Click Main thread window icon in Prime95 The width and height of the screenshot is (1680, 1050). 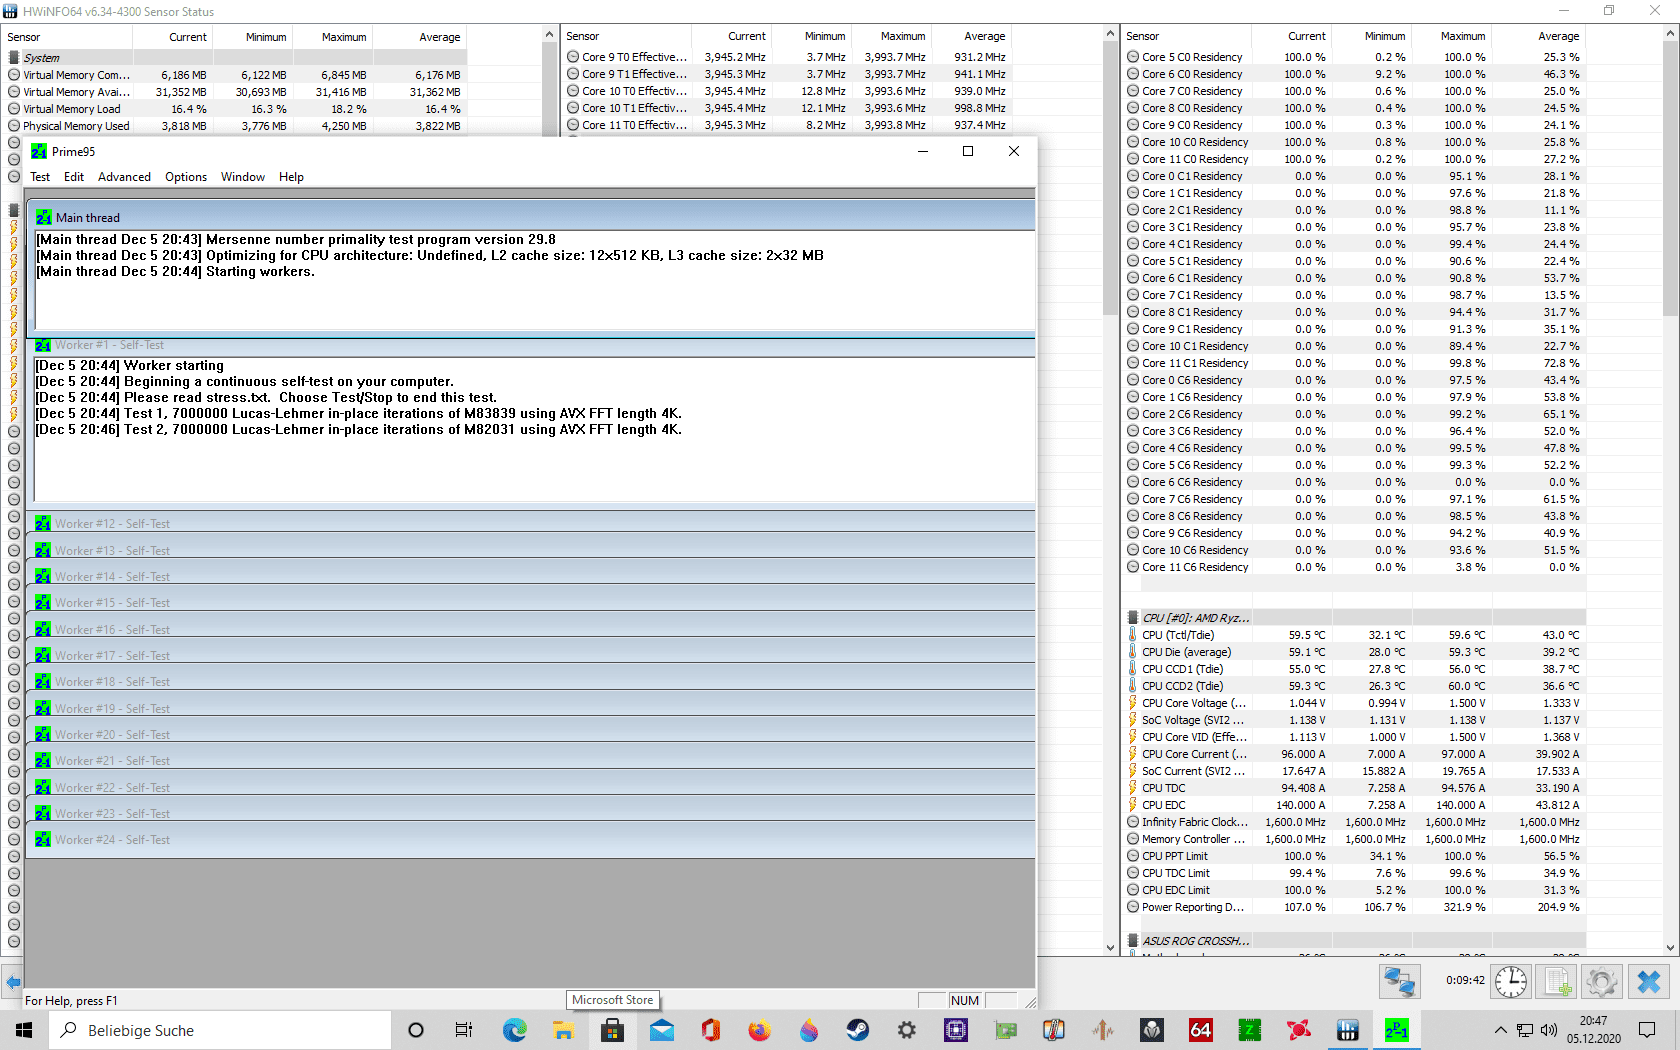pos(44,217)
